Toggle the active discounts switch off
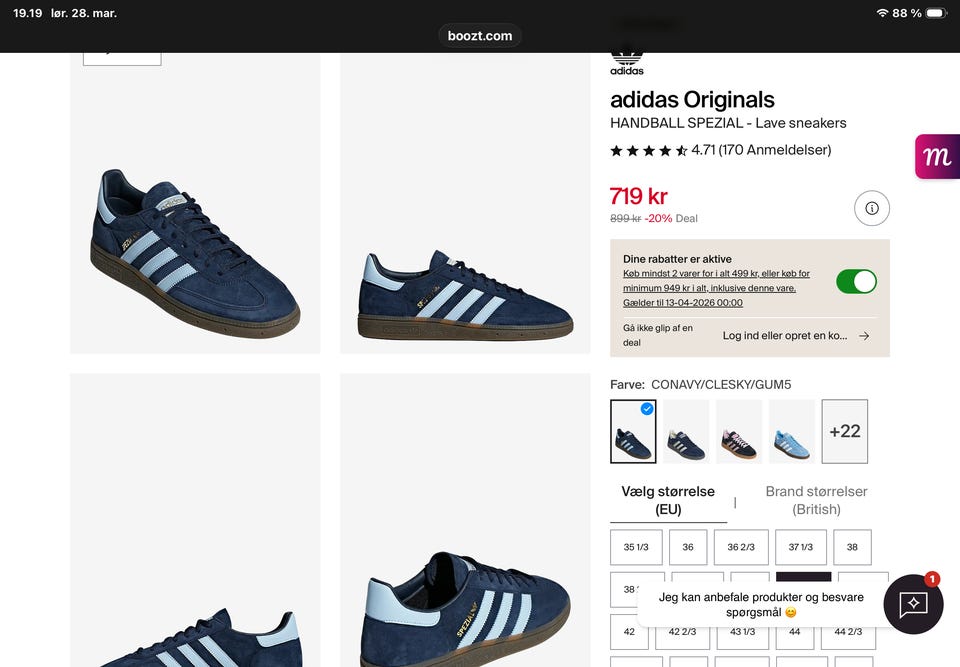This screenshot has height=667, width=960. coord(856,281)
